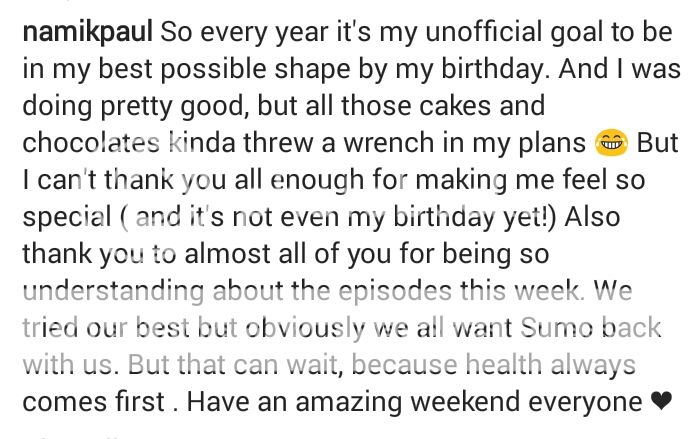This screenshot has width=689, height=439.
Task: Click the word "episodes" in the caption
Action: 388,292
